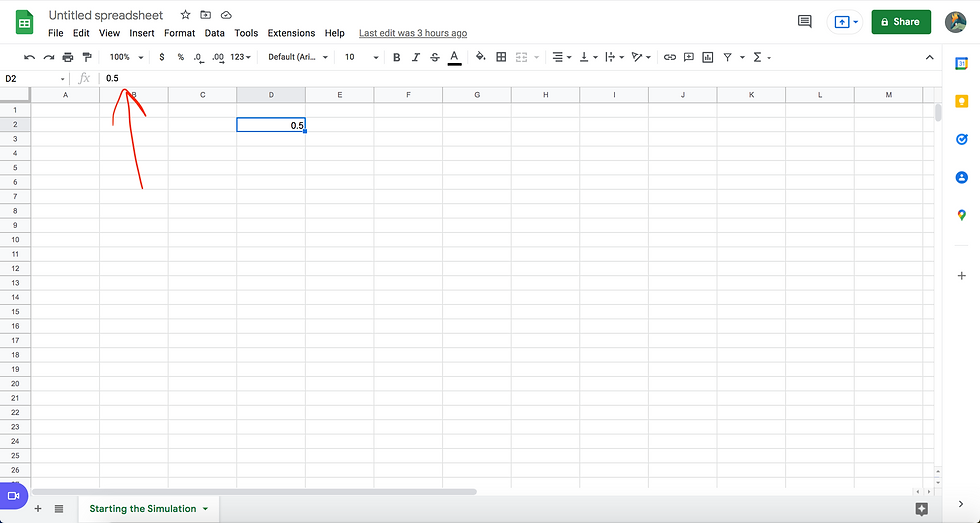Open the View menu
The height and width of the screenshot is (523, 980).
pos(109,33)
